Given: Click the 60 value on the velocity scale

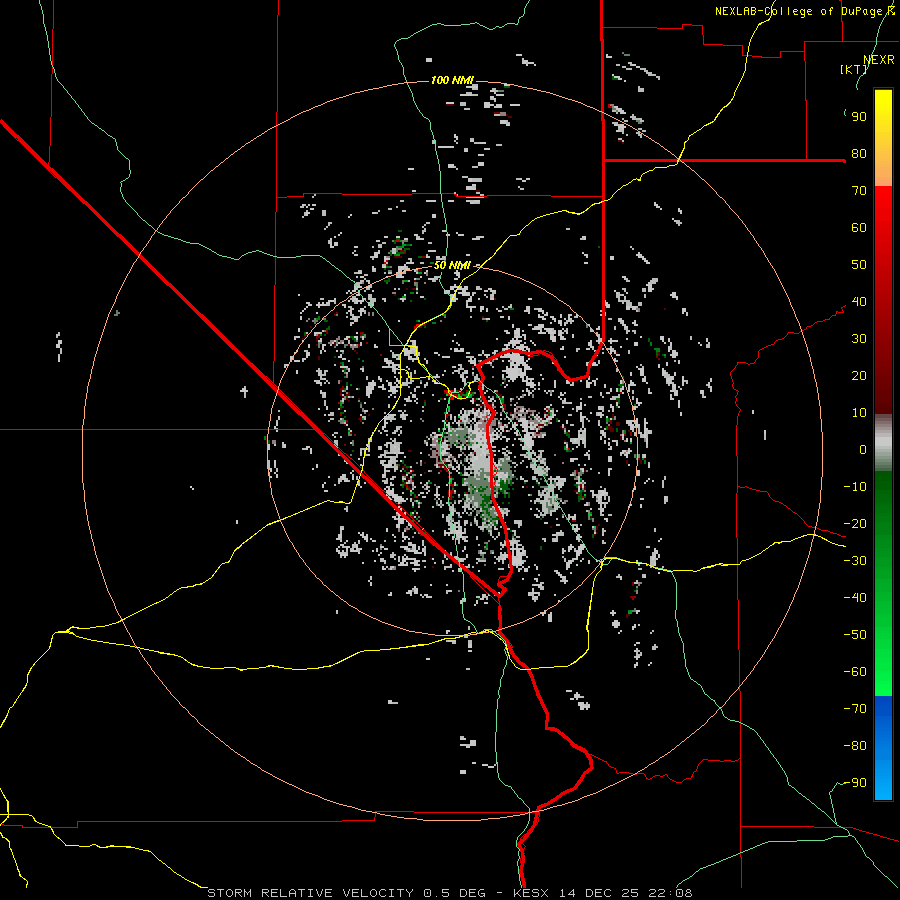Looking at the screenshot, I should point(859,228).
